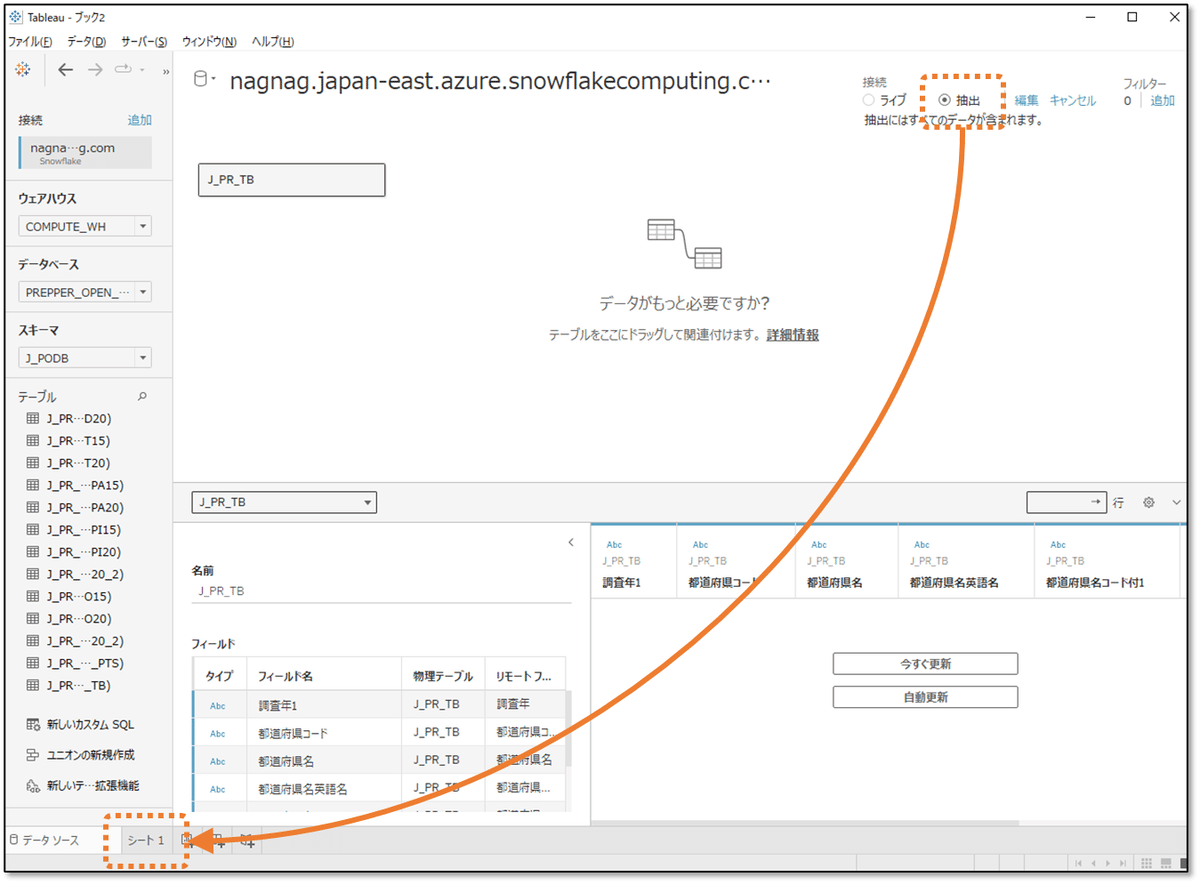Select the J_PR_TB table box on canvas
This screenshot has width=1200, height=884.
tap(291, 180)
